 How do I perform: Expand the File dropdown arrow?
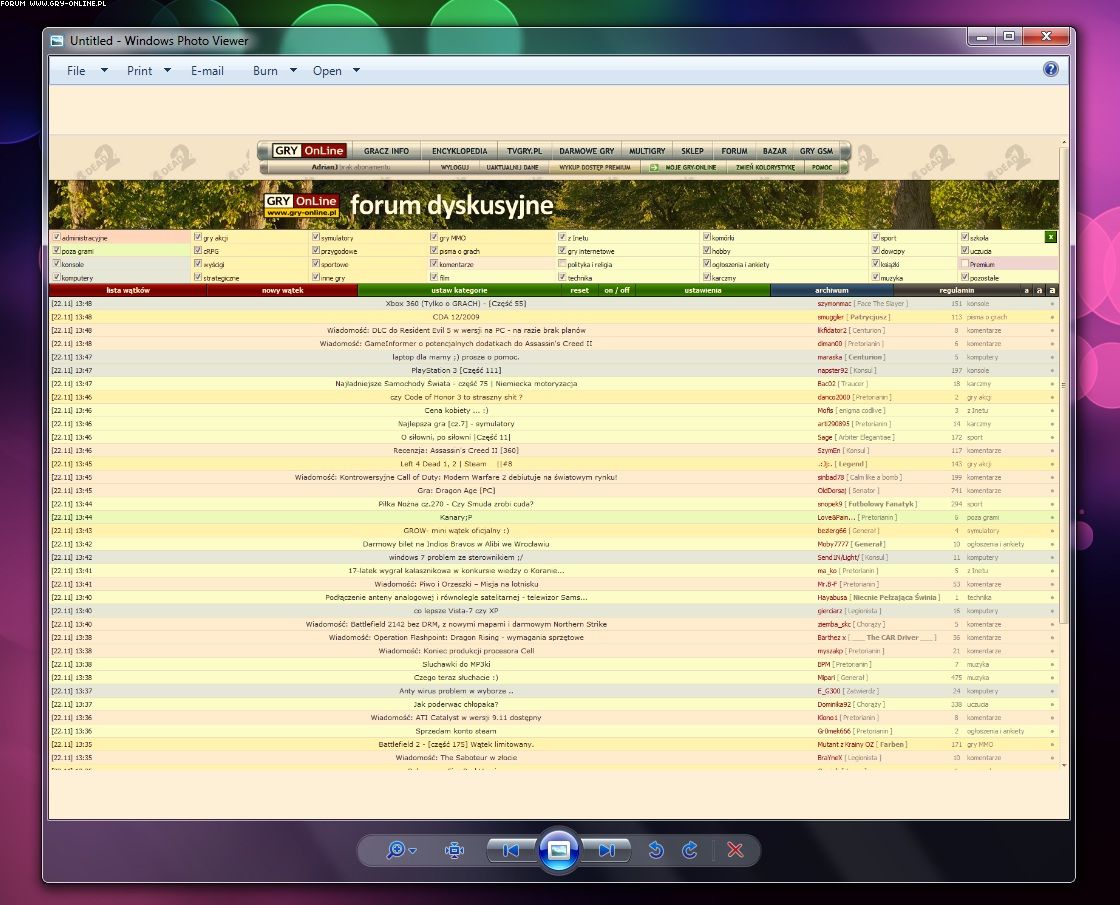click(x=104, y=70)
